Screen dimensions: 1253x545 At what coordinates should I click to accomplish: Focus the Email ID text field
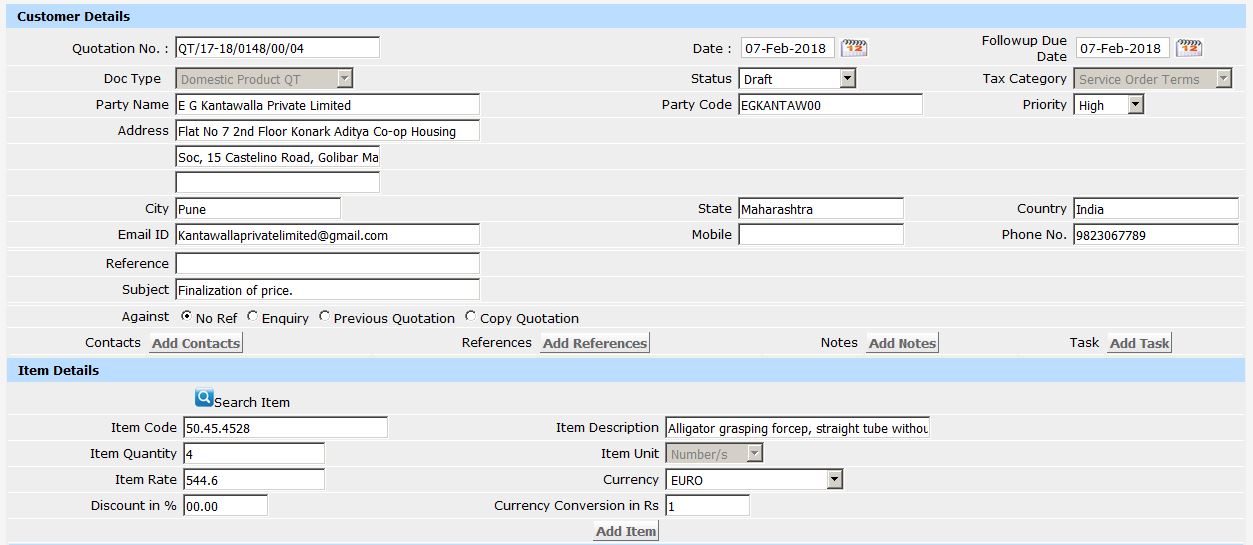click(327, 235)
